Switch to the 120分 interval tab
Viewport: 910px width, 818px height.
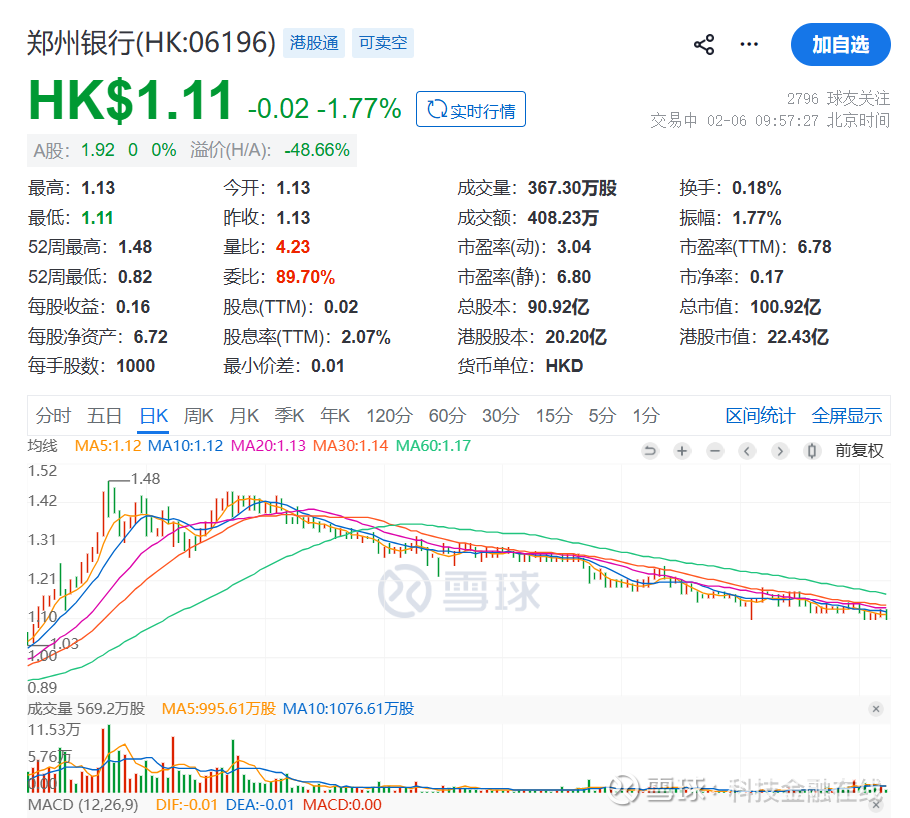389,416
